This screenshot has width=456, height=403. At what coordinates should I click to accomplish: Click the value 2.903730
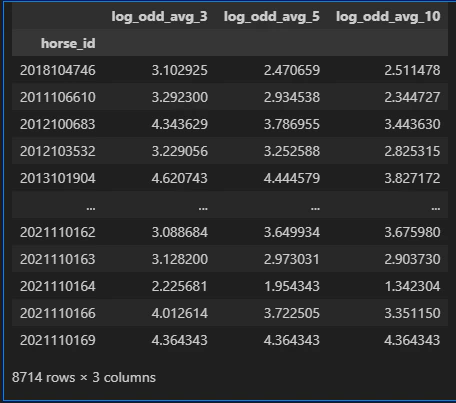pos(412,259)
